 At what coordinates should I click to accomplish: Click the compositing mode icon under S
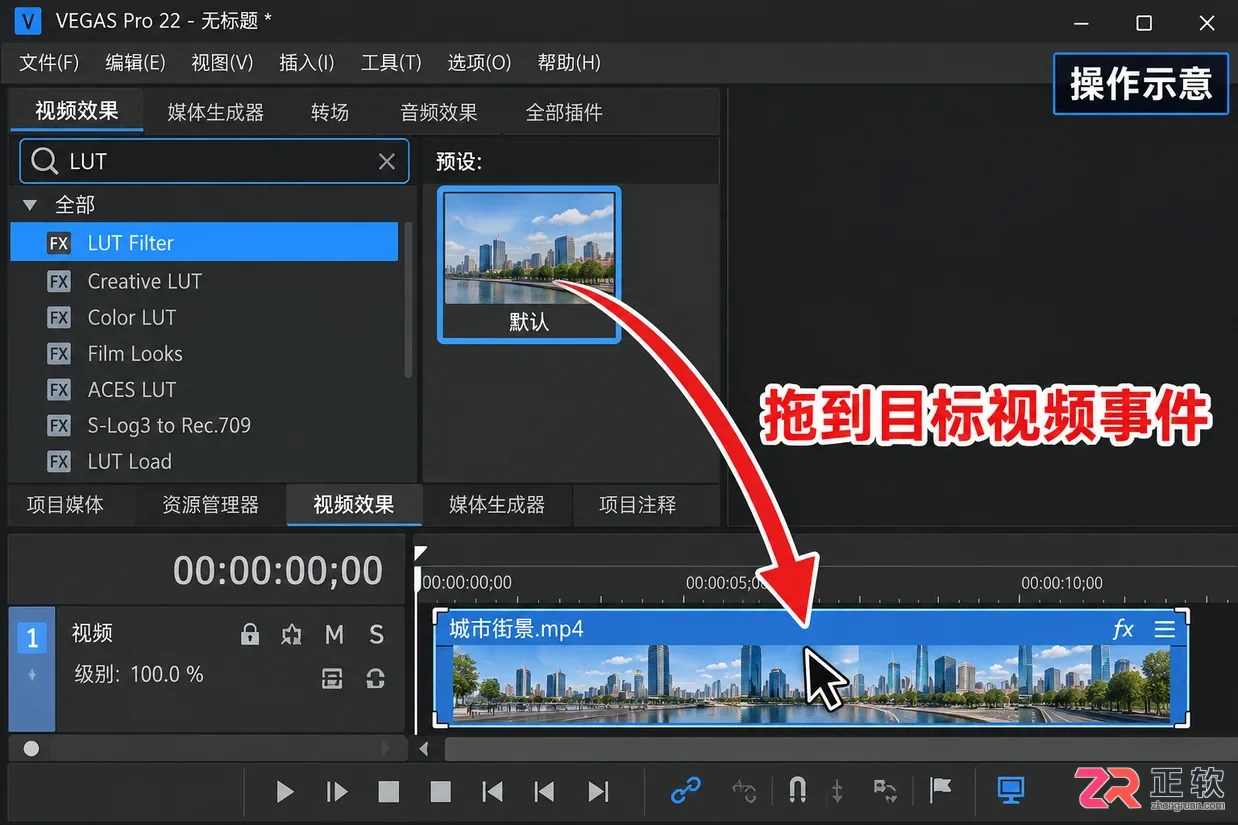376,678
